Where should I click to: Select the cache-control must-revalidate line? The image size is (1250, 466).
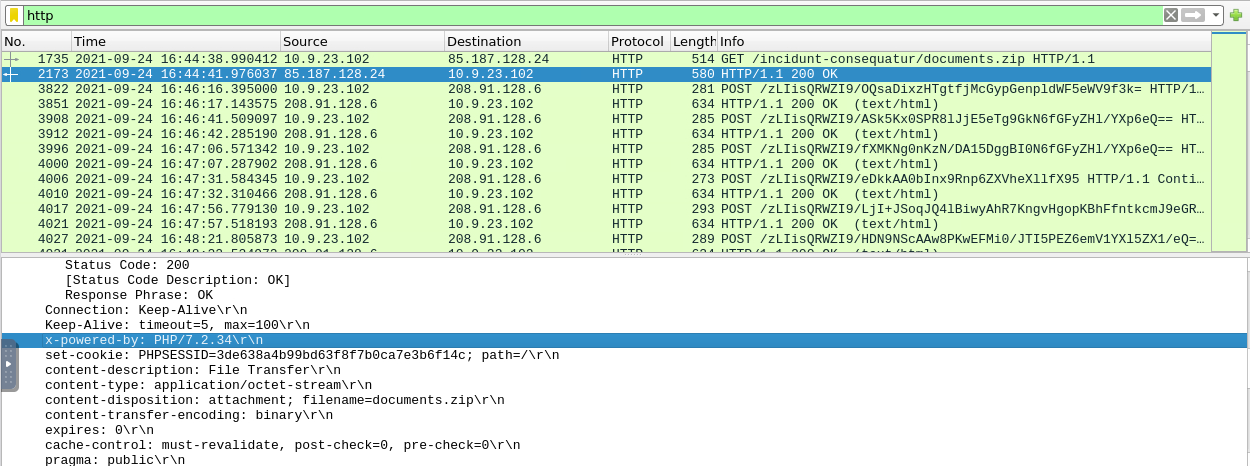625,445
